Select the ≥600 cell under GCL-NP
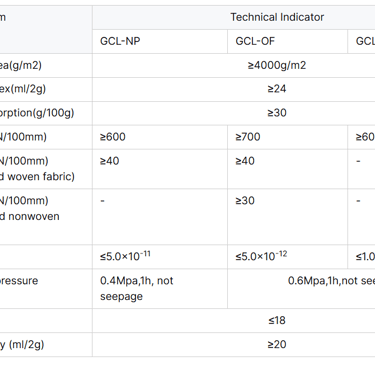 160,137
